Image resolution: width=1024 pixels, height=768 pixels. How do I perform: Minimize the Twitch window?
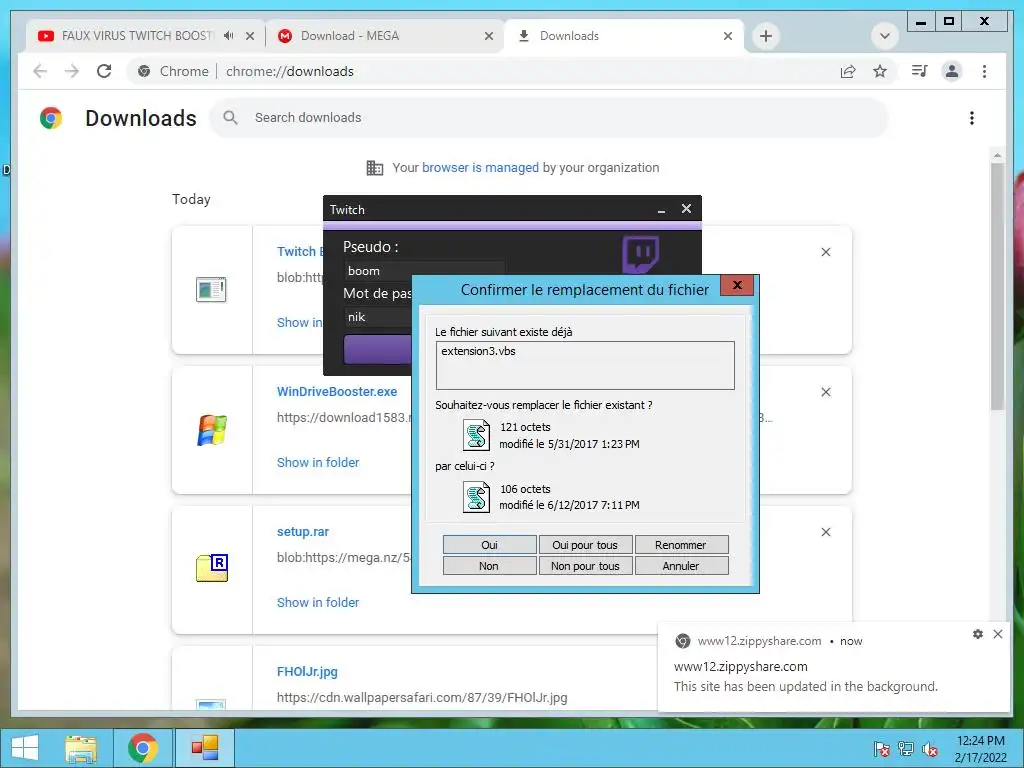(x=662, y=210)
